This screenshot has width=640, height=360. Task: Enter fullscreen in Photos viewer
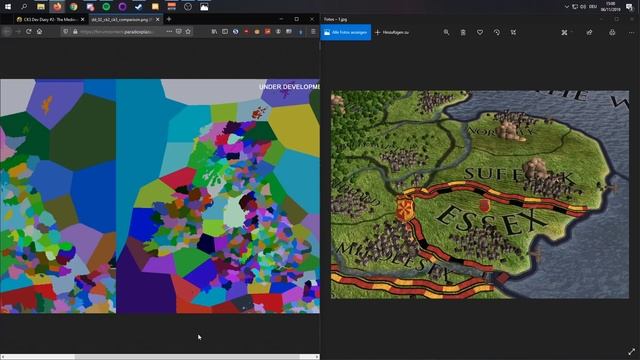click(631, 351)
